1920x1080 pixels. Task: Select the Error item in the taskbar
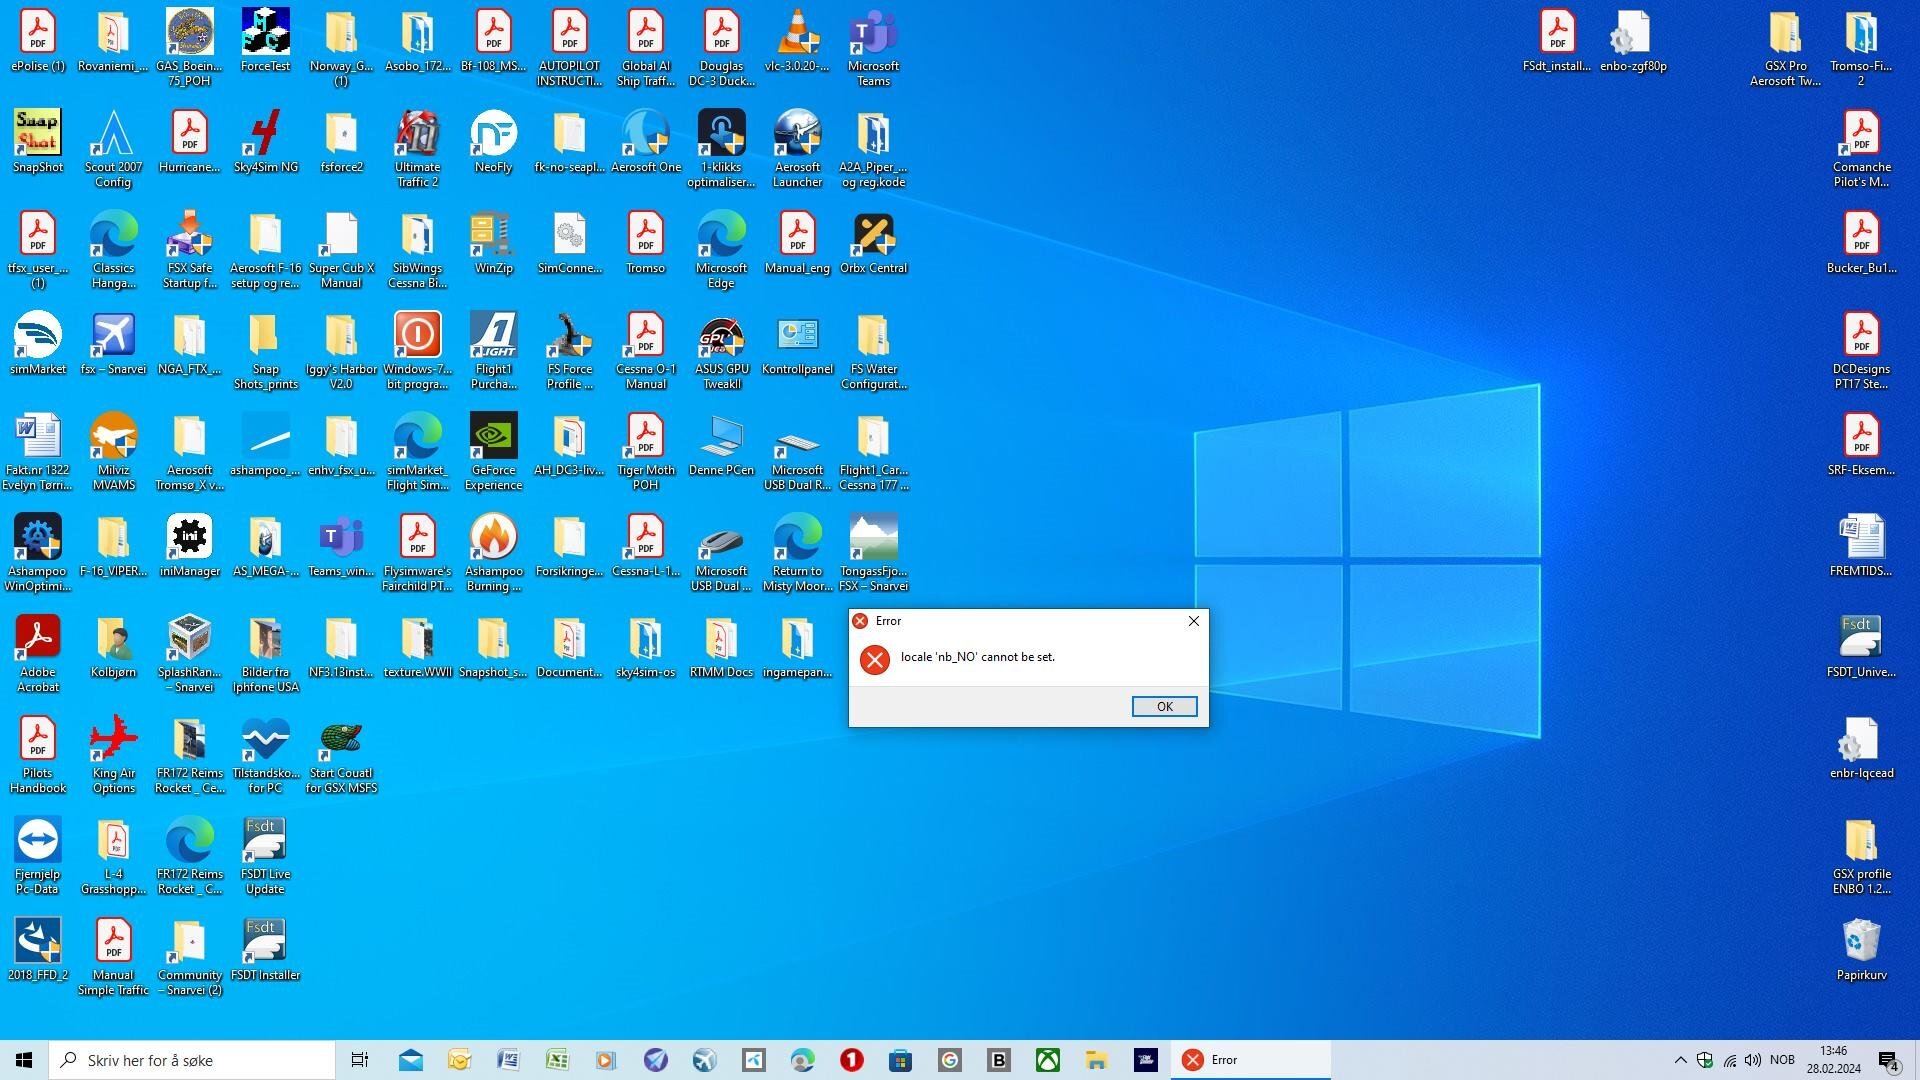pos(1250,1060)
